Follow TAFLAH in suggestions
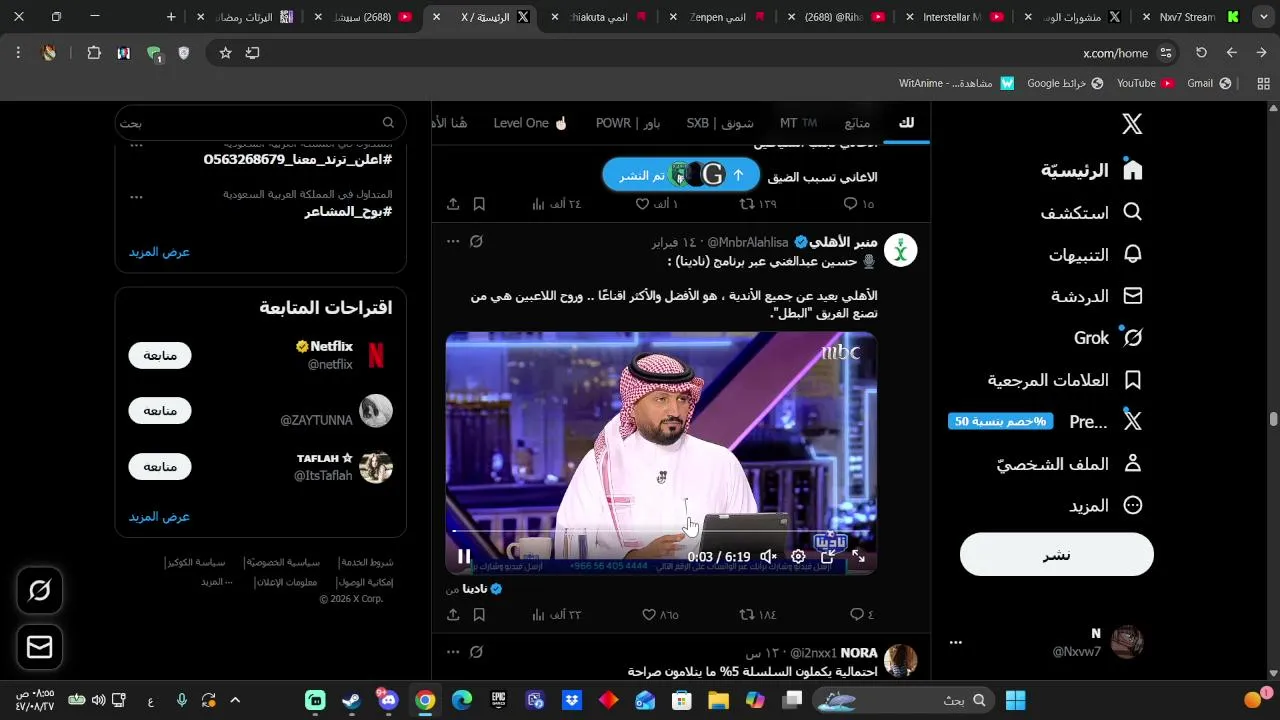This screenshot has width=1280, height=720. coord(160,467)
